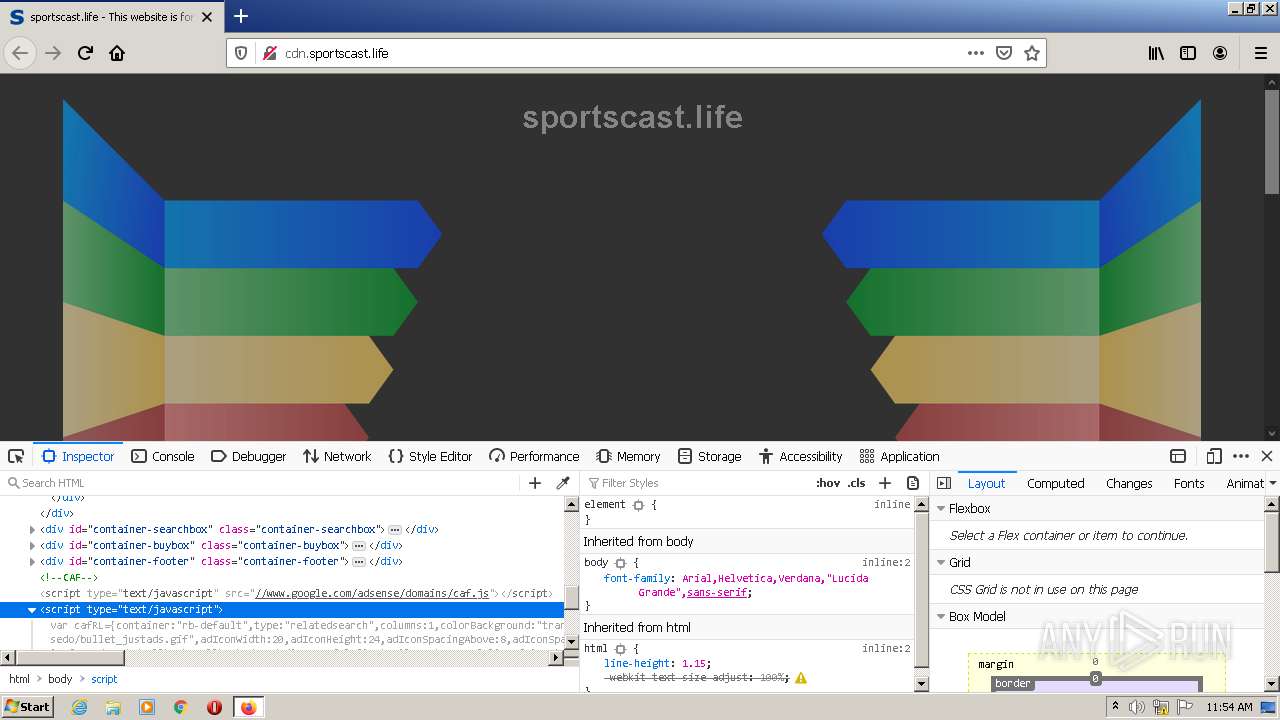
Task: Open the caf.js script source link
Action: 372,594
